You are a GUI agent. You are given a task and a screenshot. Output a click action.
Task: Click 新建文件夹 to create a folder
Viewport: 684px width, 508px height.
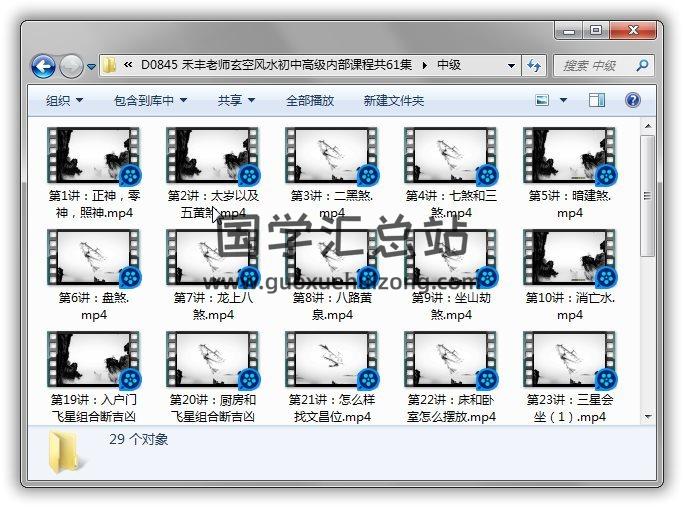pos(393,101)
